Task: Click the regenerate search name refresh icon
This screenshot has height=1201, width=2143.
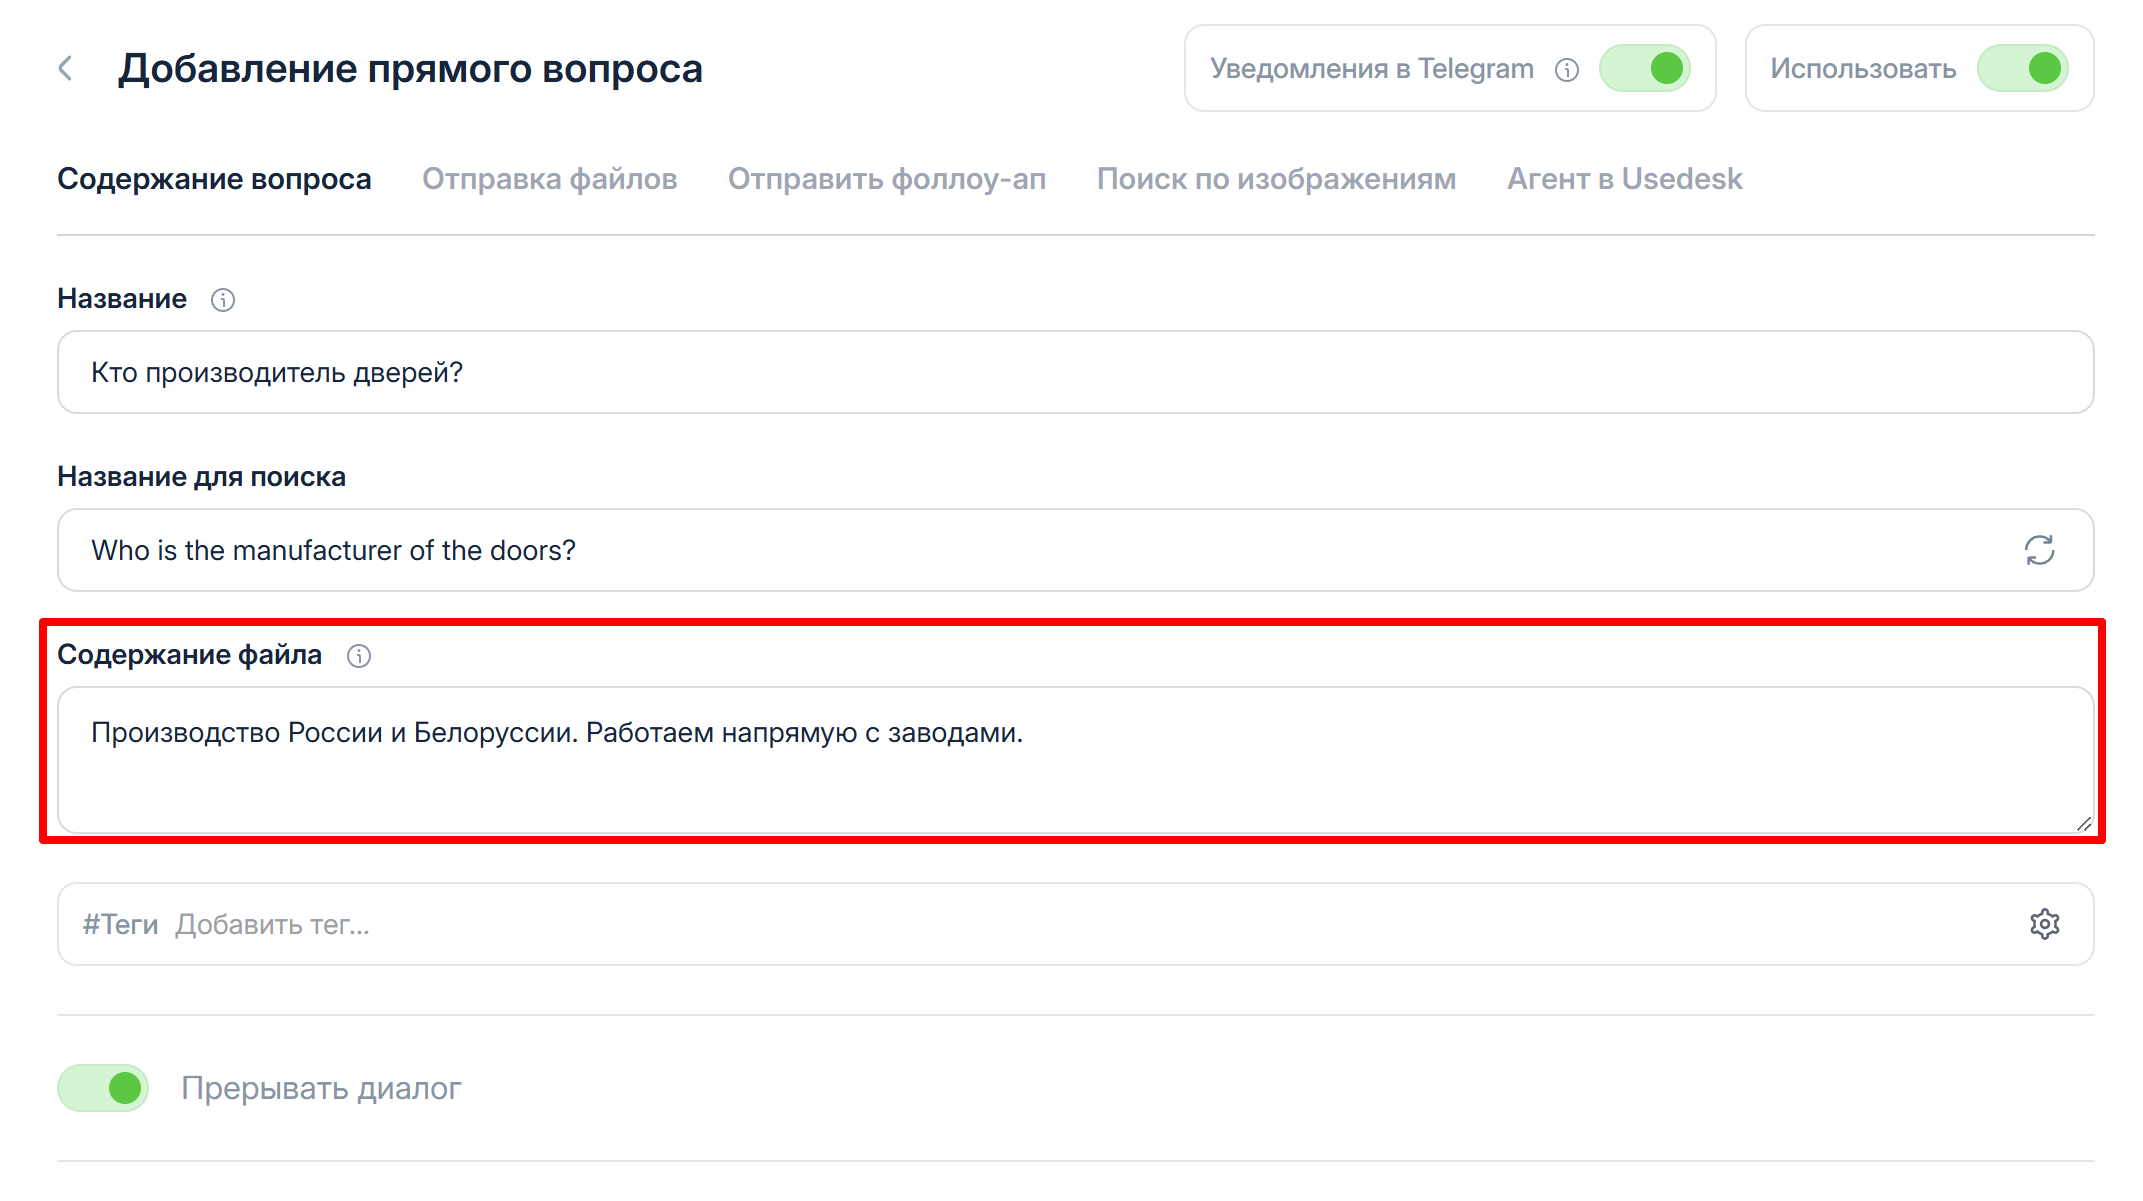Action: pyautogui.click(x=2039, y=550)
